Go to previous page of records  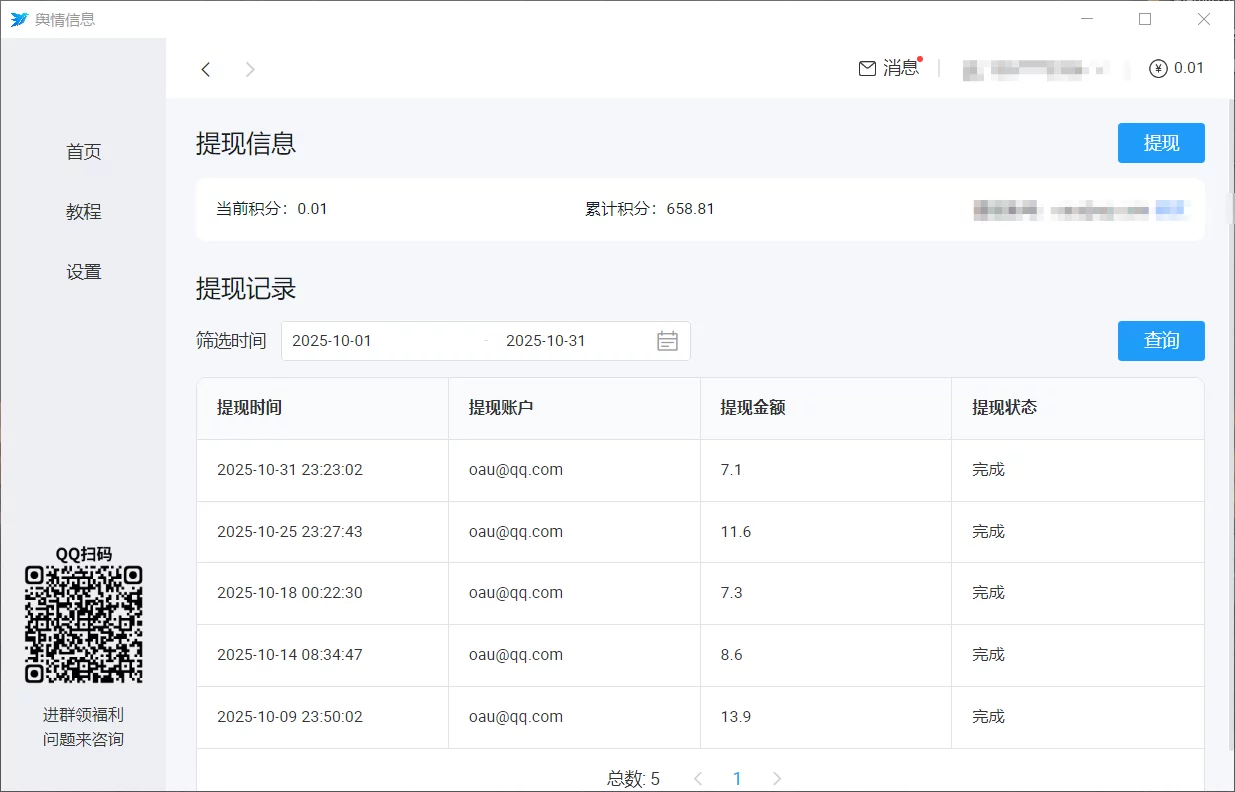[698, 778]
